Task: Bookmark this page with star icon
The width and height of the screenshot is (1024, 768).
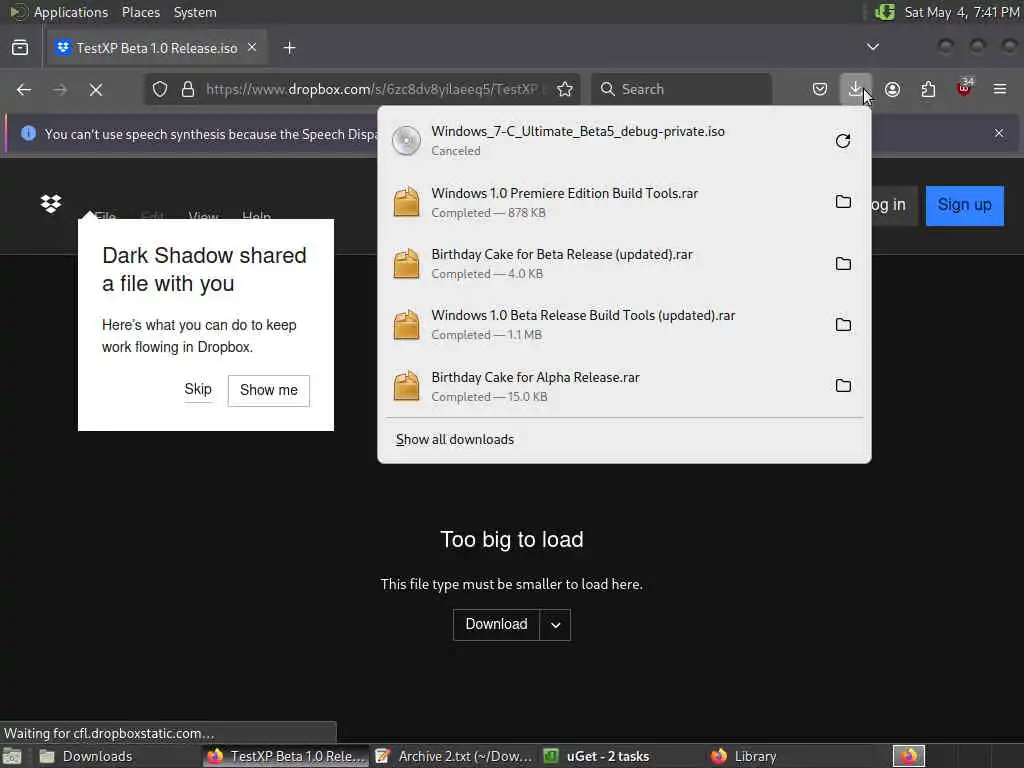Action: [x=565, y=89]
